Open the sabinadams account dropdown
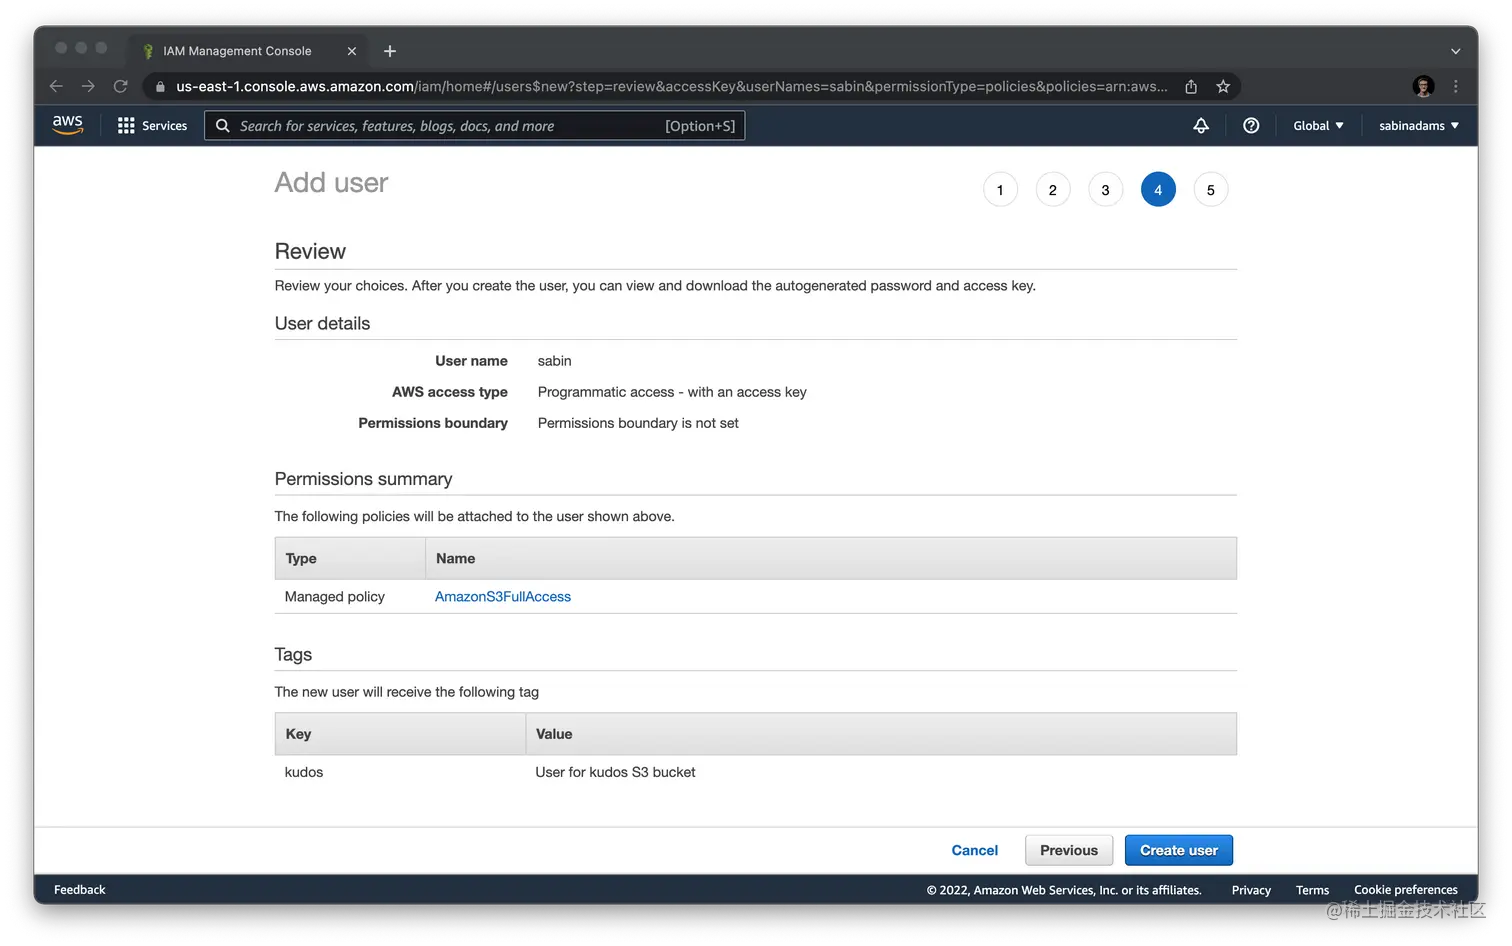The width and height of the screenshot is (1512, 946). tap(1418, 125)
